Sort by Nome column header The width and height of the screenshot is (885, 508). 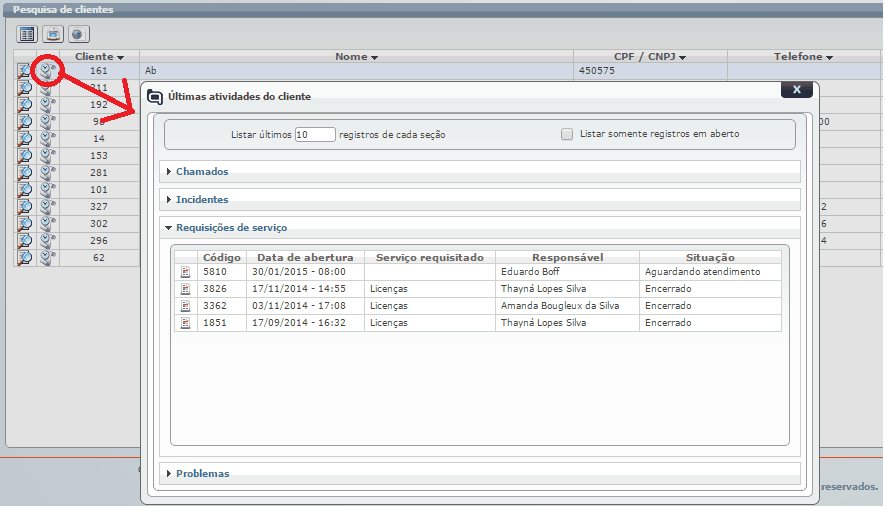coord(356,57)
